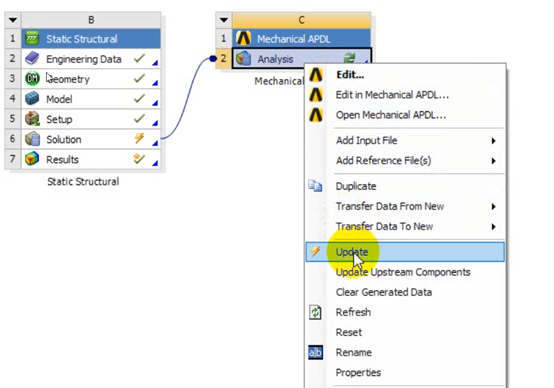Image resolution: width=554 pixels, height=388 pixels.
Task: Click the Analysis cell icon in system C
Action: [x=243, y=58]
